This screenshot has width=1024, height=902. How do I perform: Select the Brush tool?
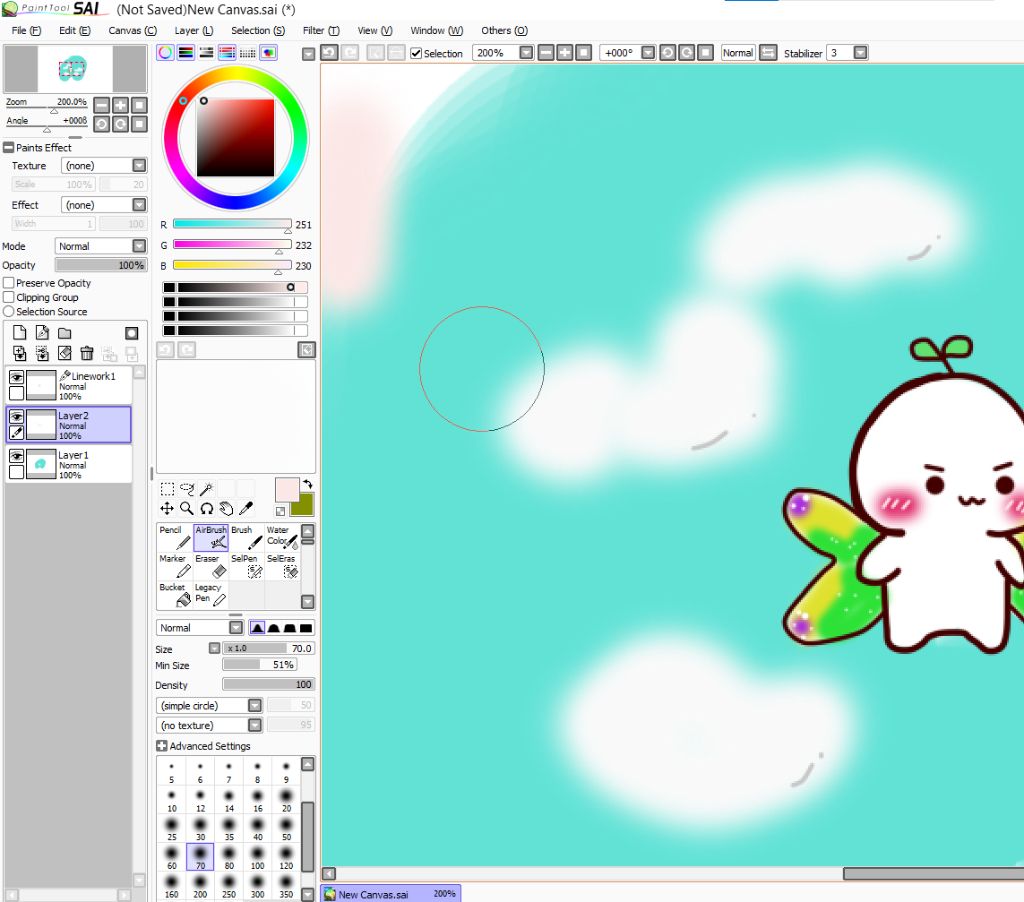(x=246, y=537)
